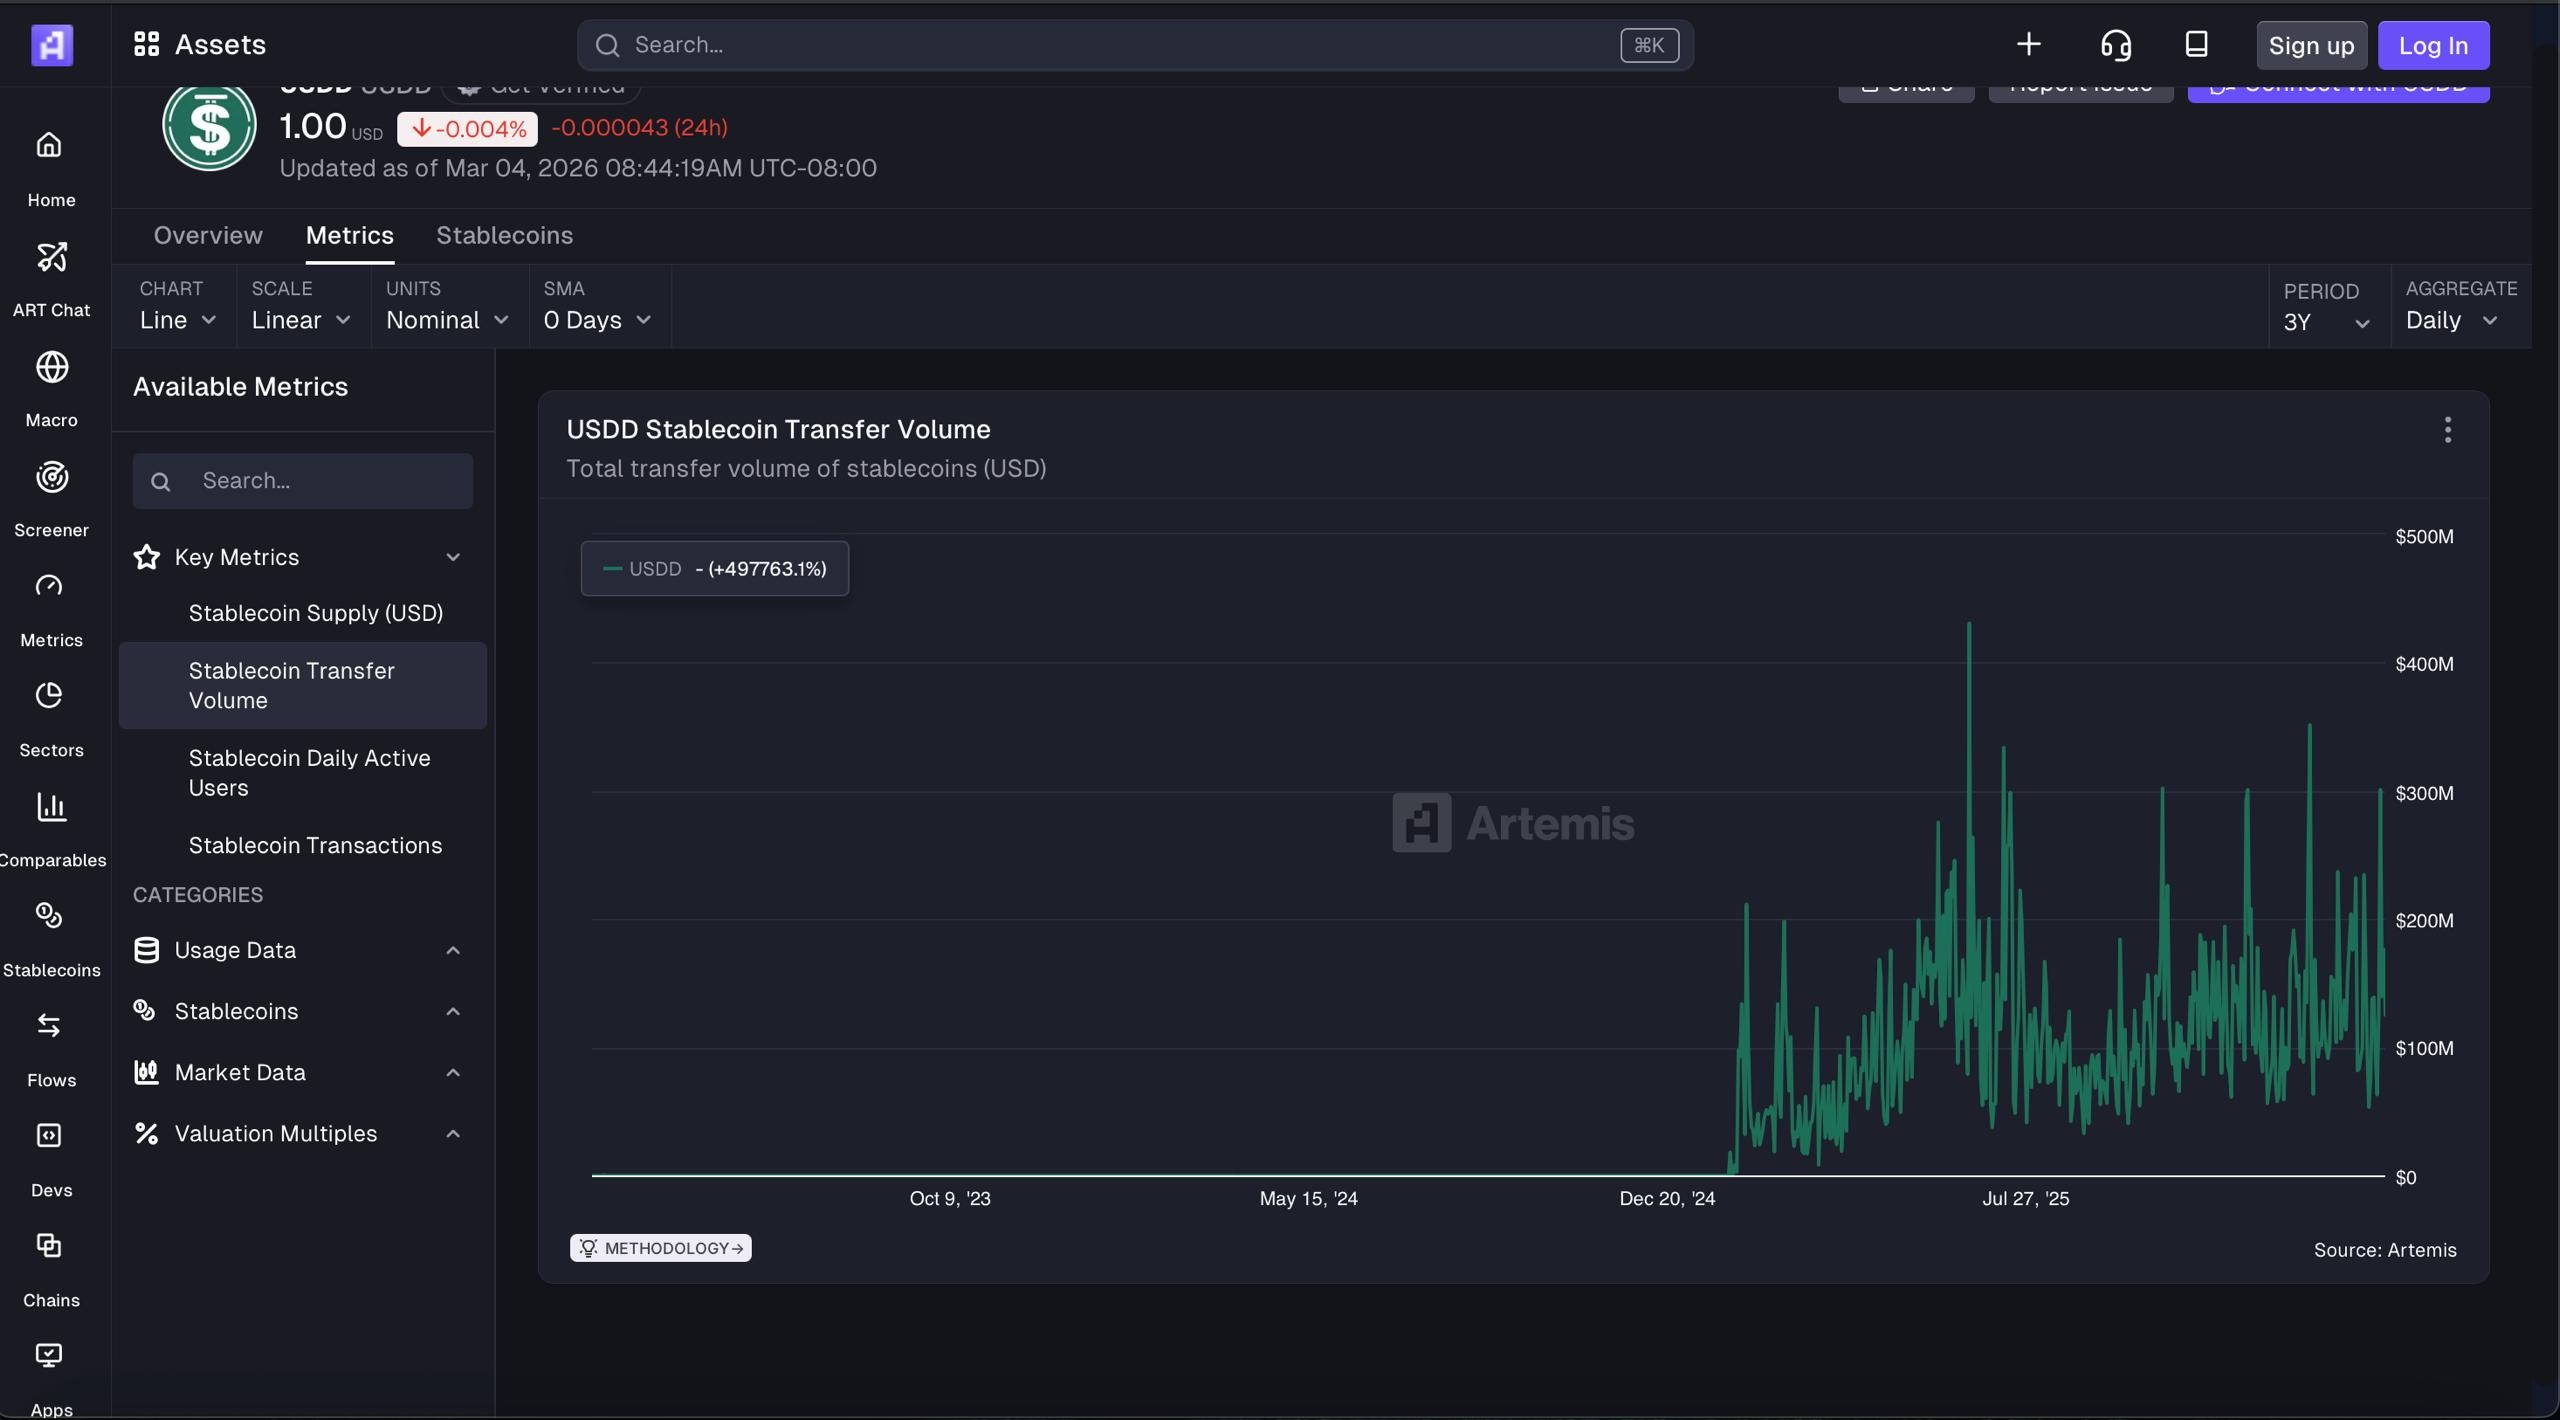Toggle the USDD series in chart legend

655,569
